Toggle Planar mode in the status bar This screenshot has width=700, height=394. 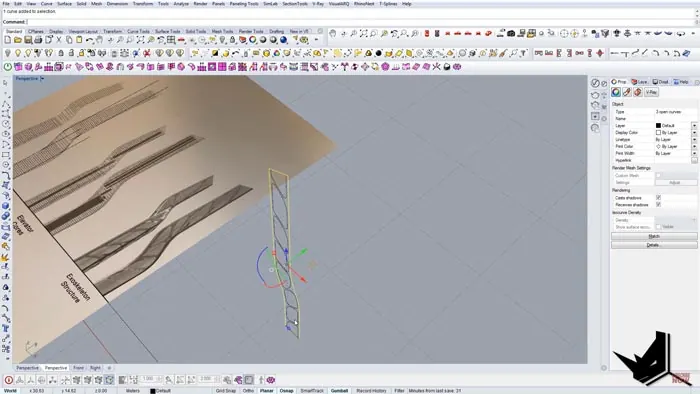pos(267,390)
